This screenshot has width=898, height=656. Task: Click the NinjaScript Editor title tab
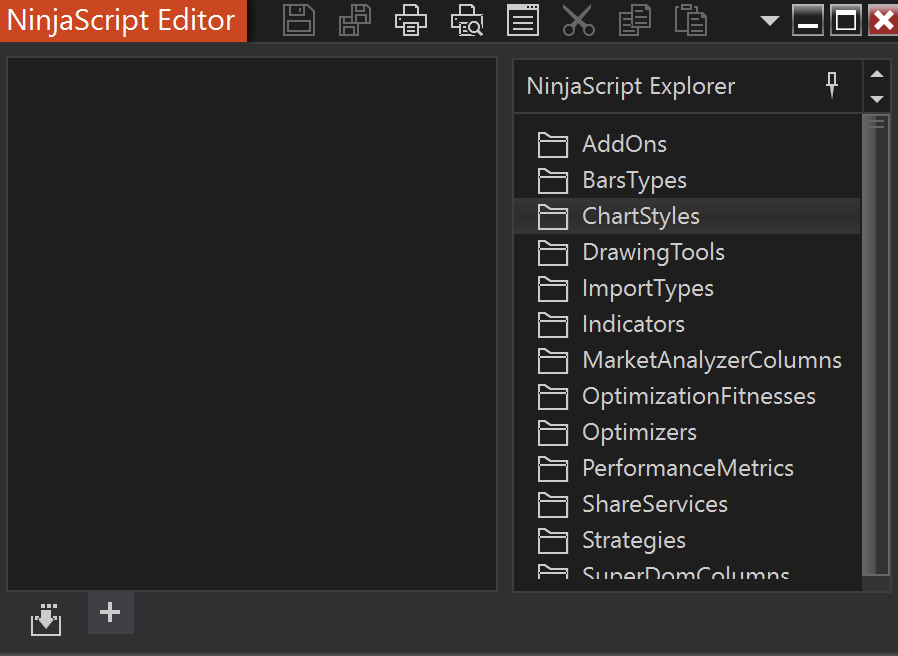122,21
